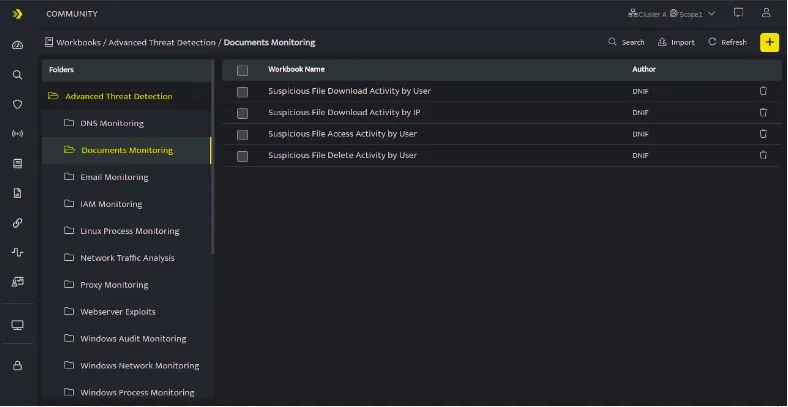Check Suspicious File Download Activity by IP
The width and height of the screenshot is (788, 407).
click(242, 114)
